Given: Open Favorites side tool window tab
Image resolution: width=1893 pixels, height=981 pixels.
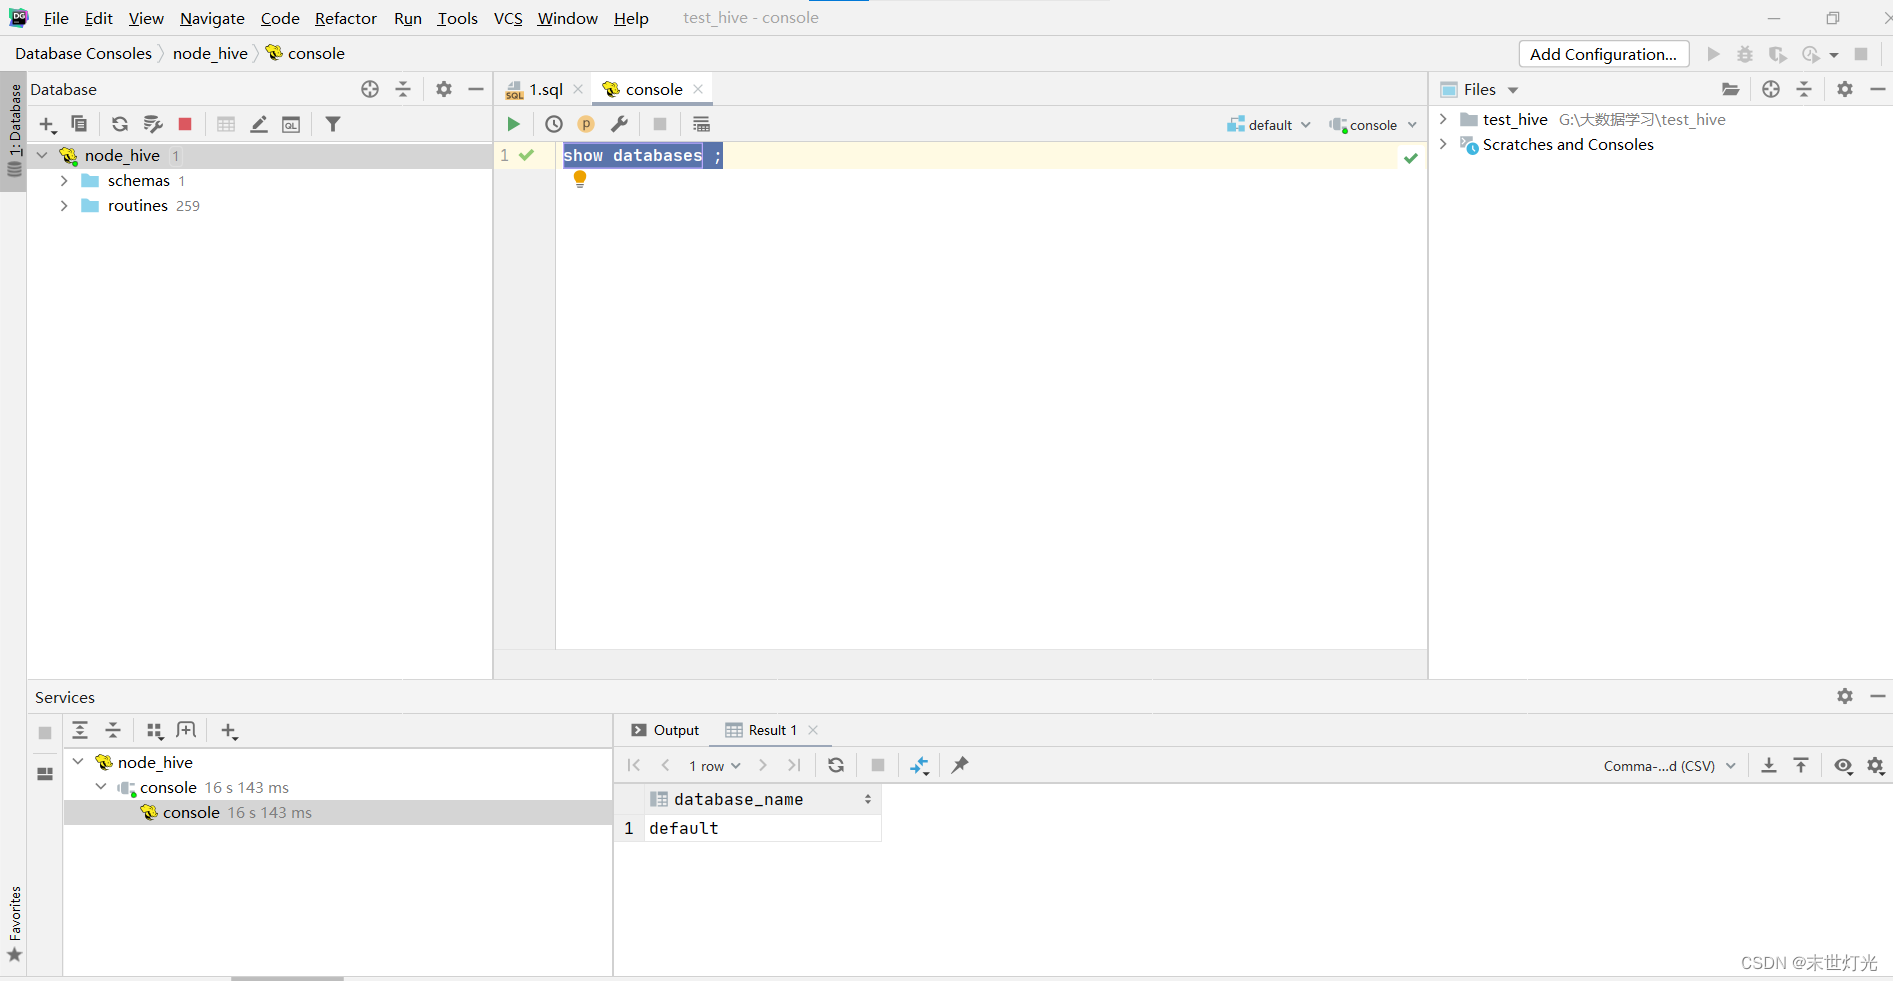Looking at the screenshot, I should (14, 925).
